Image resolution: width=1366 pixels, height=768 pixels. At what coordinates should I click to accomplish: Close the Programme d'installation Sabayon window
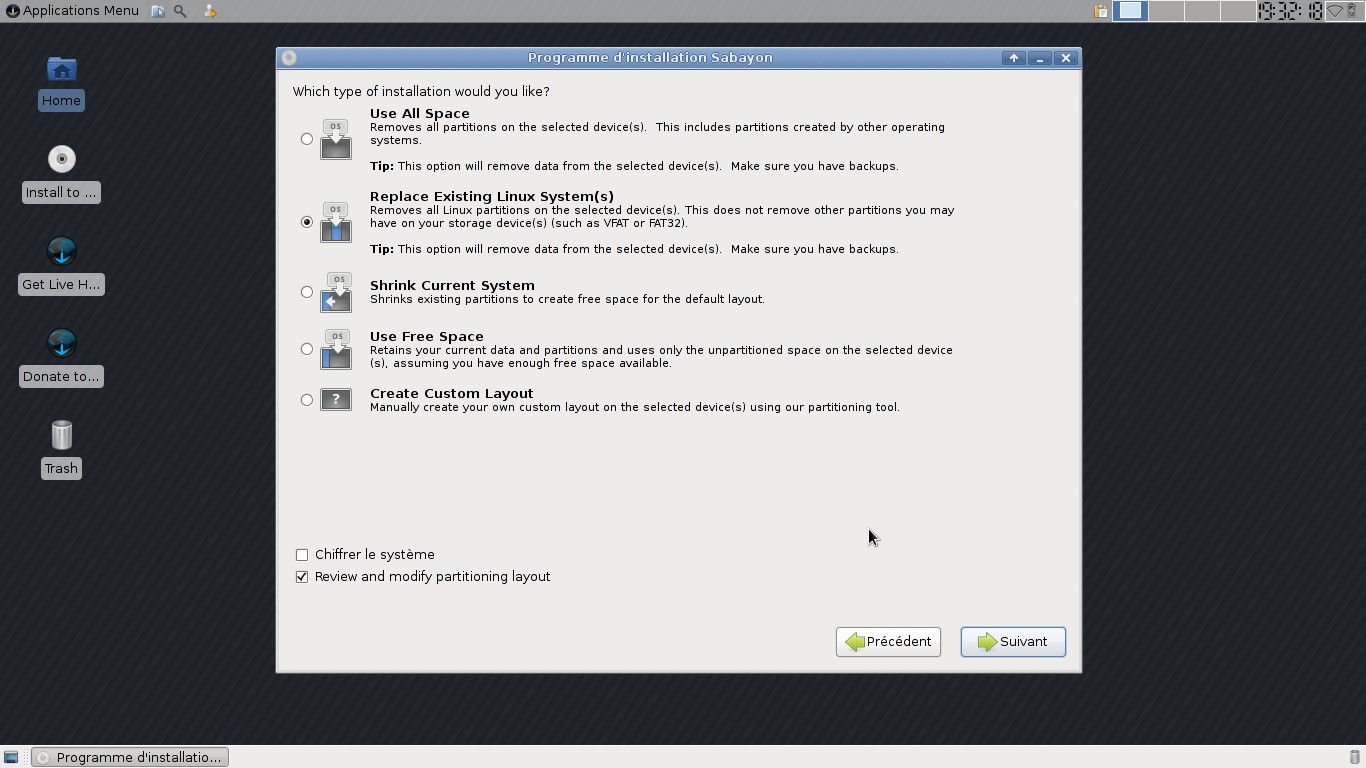tap(1066, 58)
